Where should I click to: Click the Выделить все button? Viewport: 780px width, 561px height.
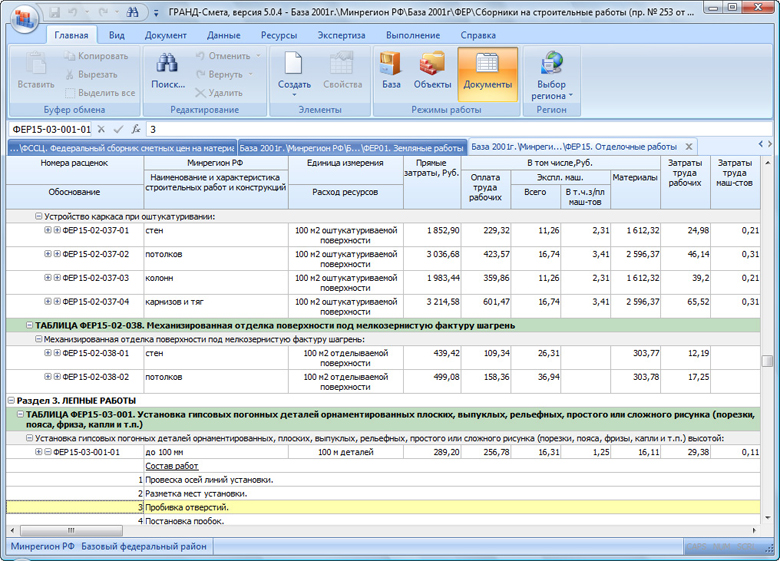(x=100, y=93)
